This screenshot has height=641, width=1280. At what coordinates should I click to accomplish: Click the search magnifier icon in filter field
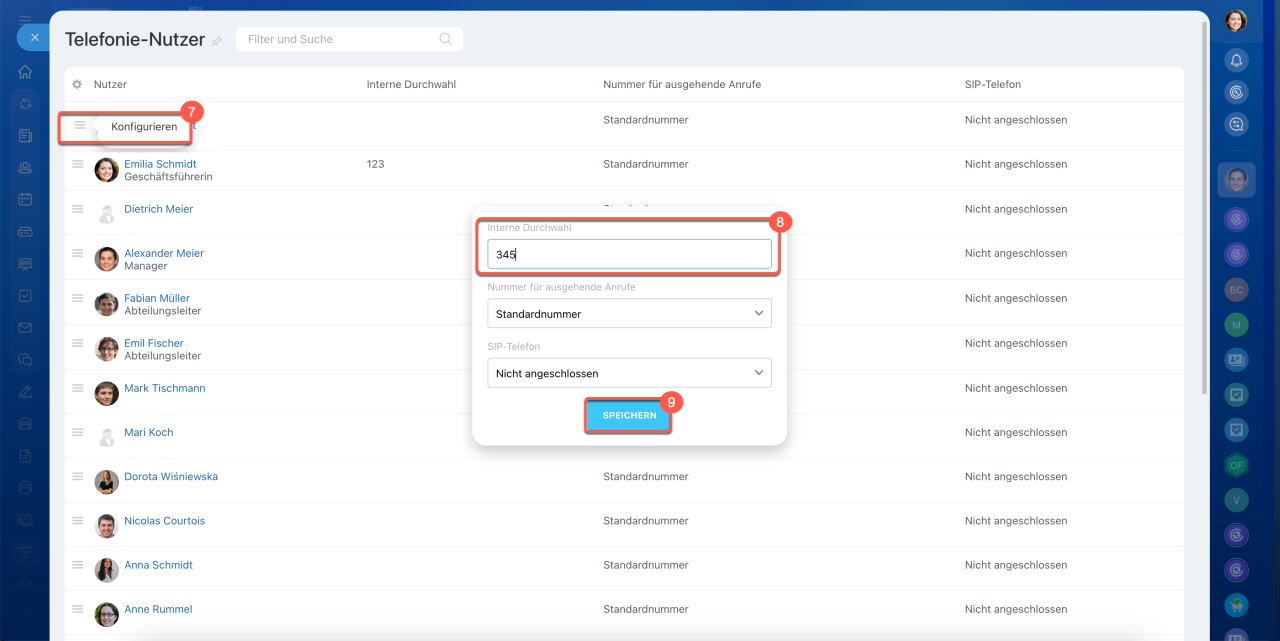click(x=446, y=39)
